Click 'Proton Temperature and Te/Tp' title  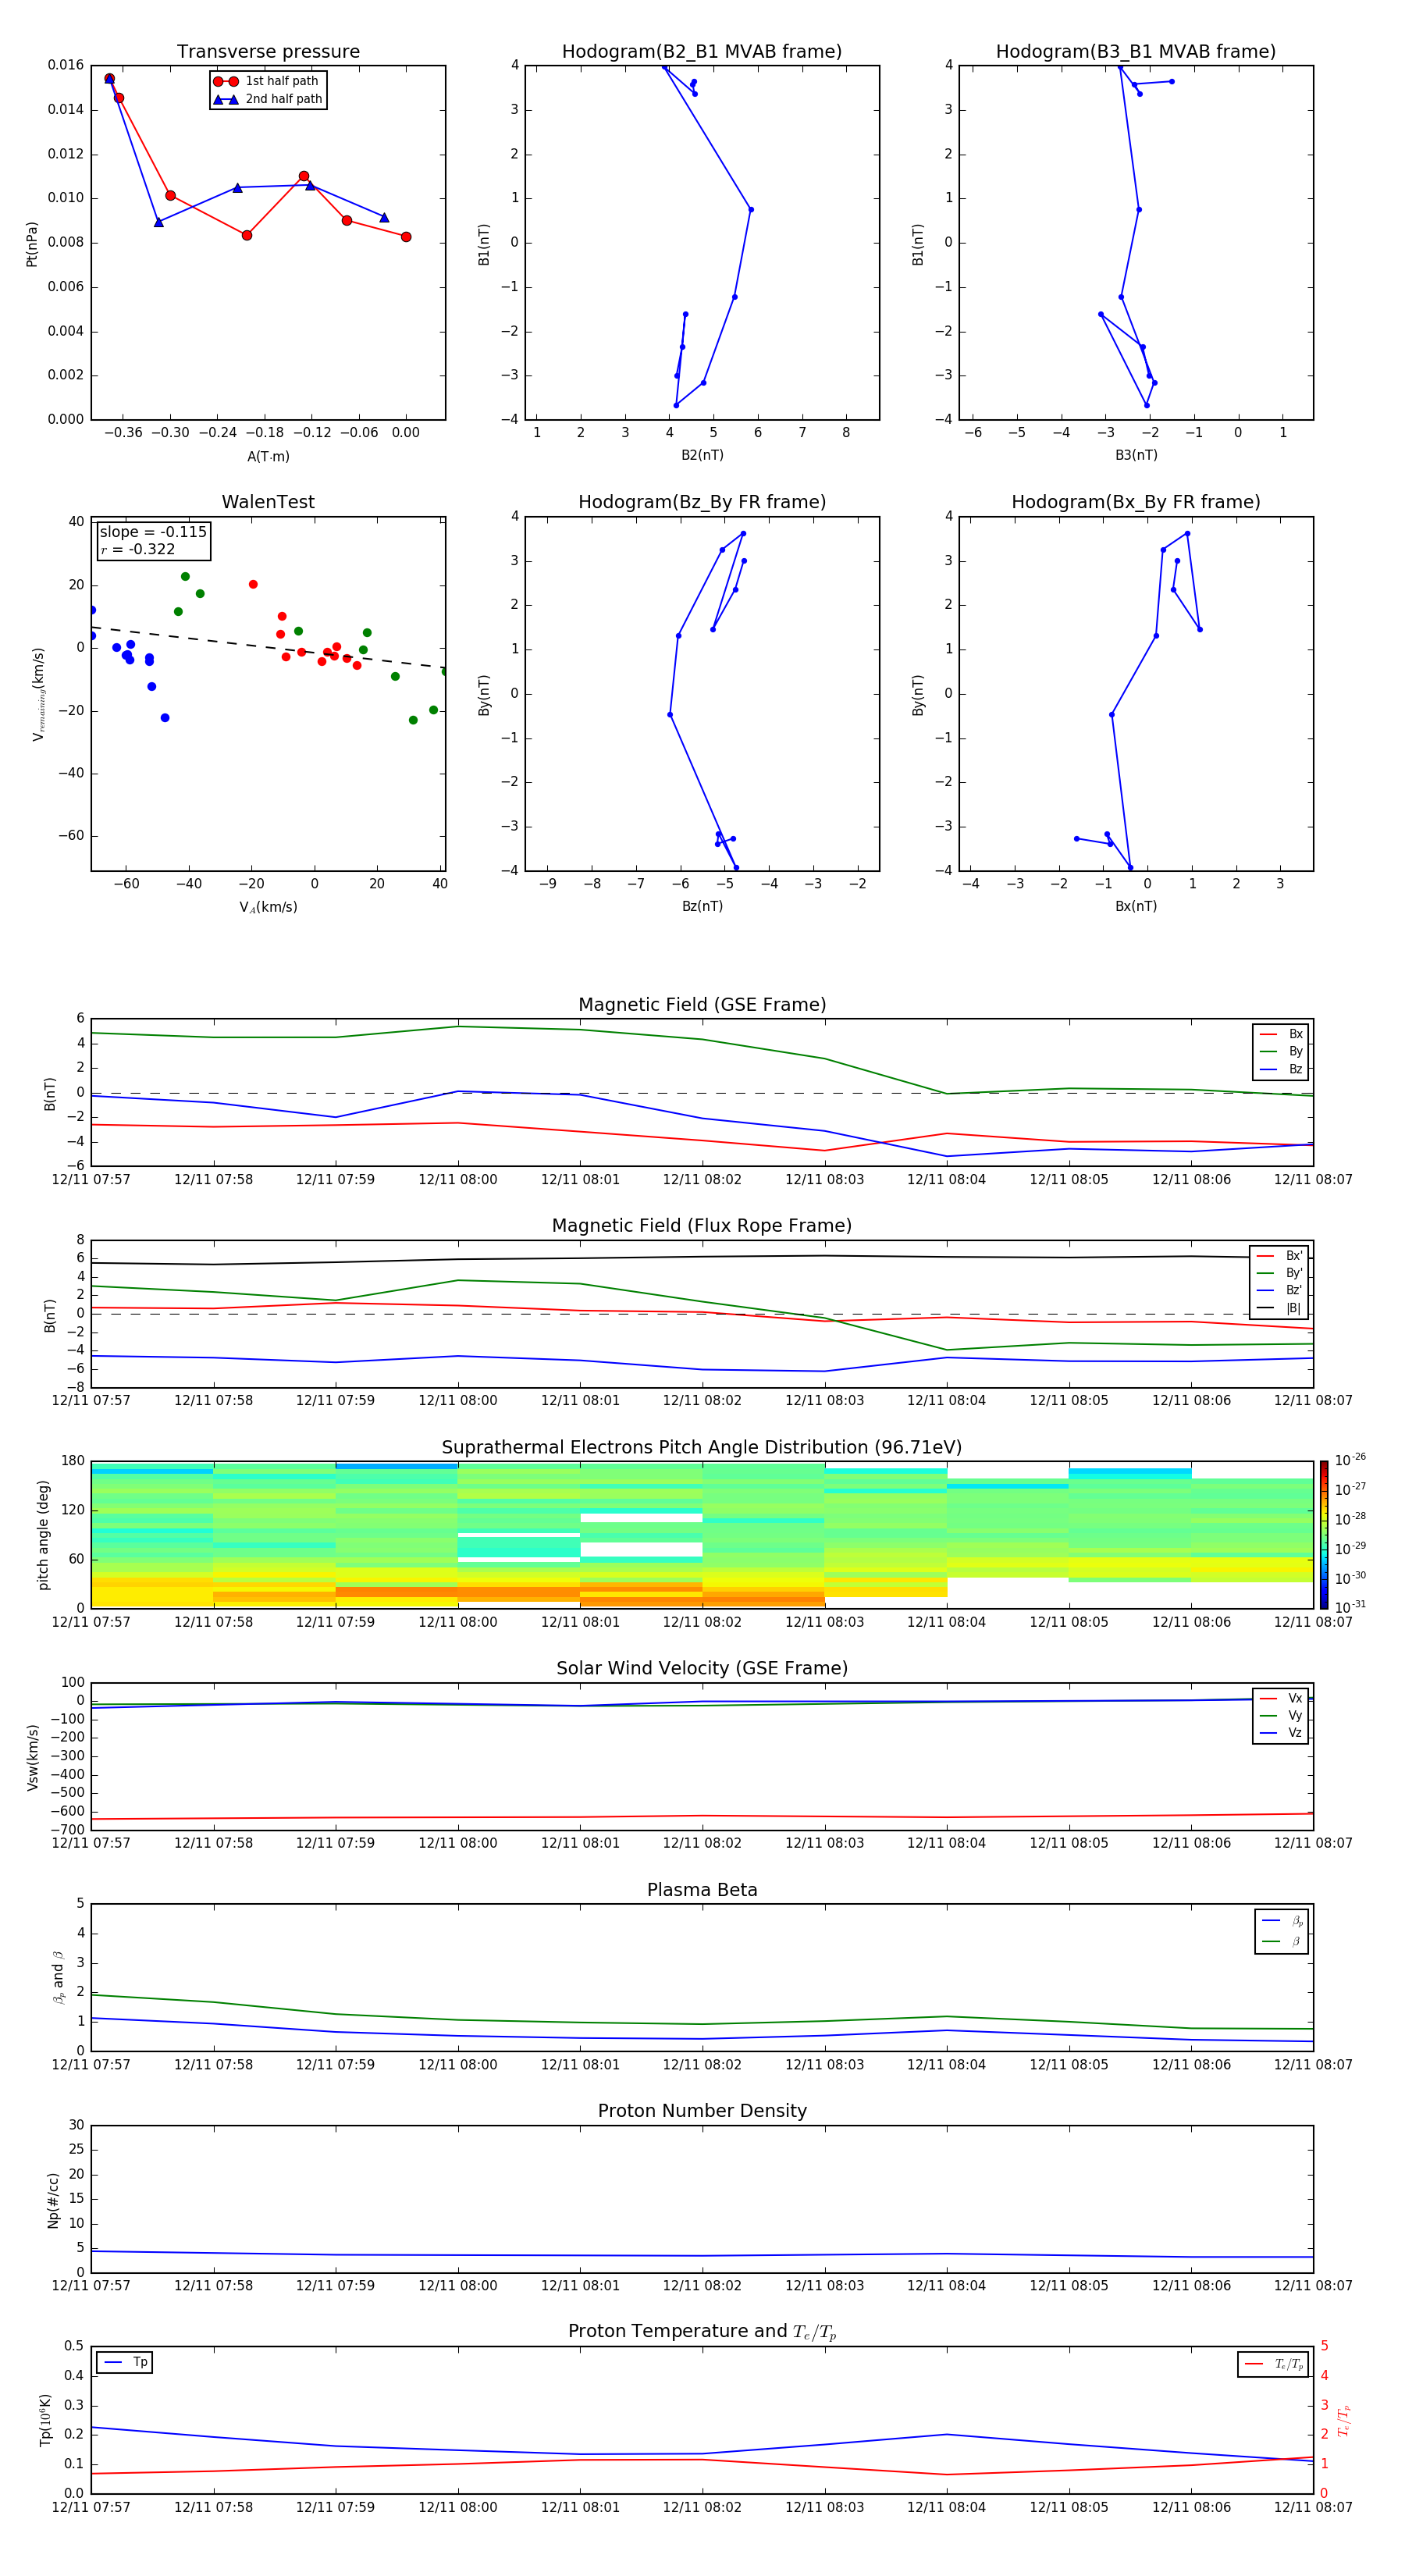702,2331
